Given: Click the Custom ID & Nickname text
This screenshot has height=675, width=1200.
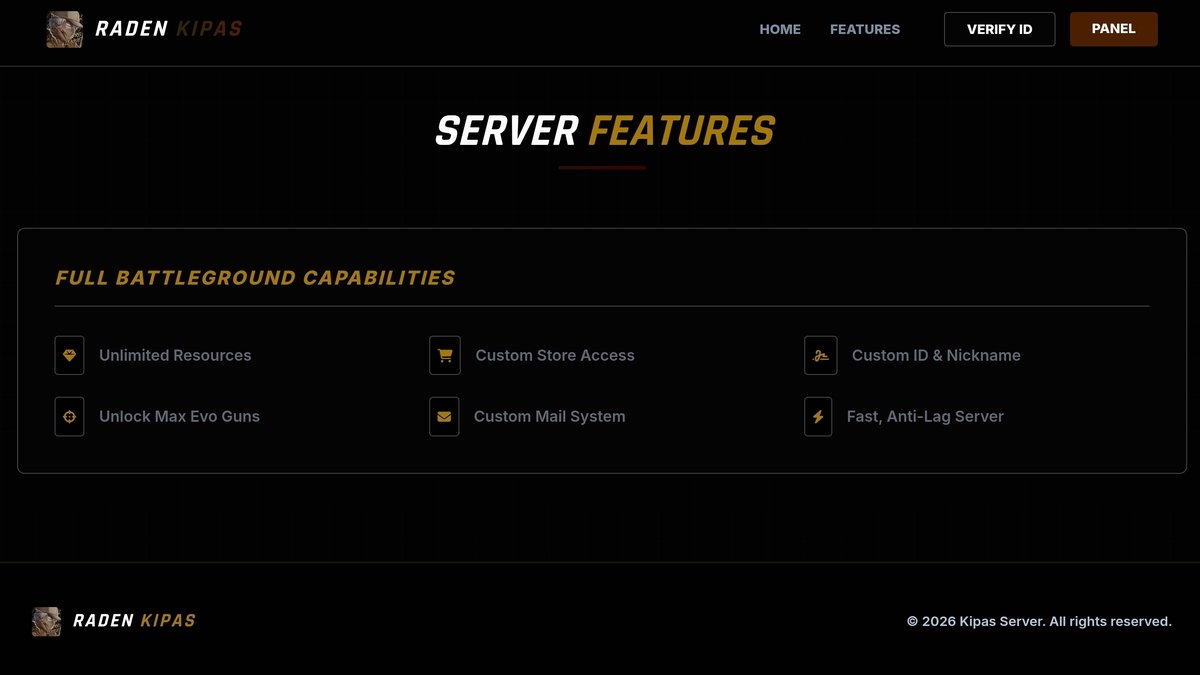Looking at the screenshot, I should point(936,355).
